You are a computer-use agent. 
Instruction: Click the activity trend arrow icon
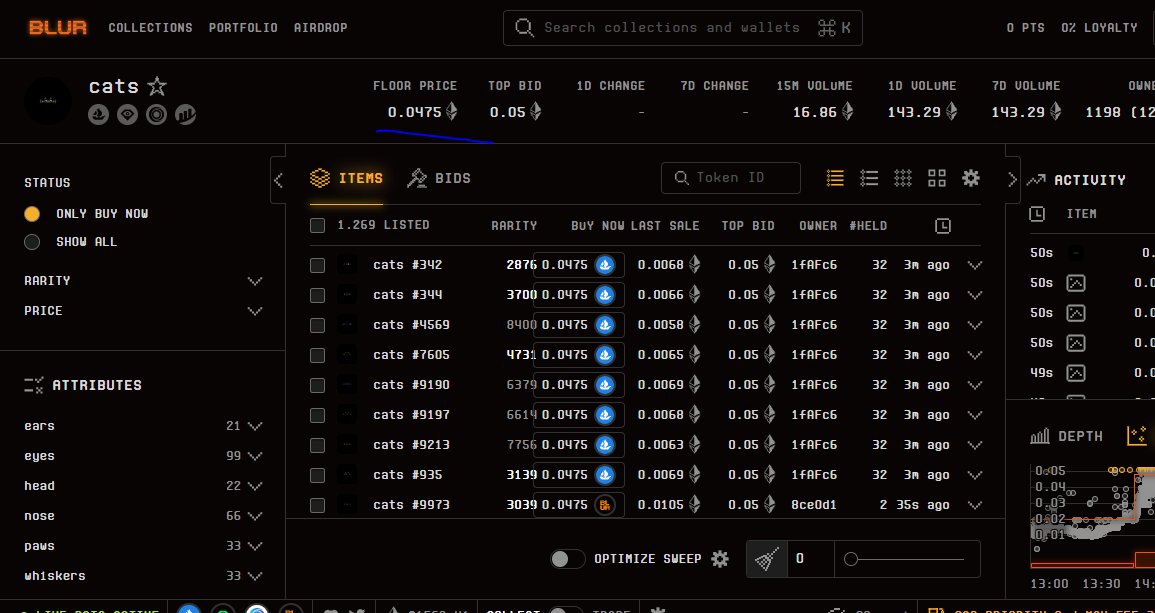pos(1036,180)
